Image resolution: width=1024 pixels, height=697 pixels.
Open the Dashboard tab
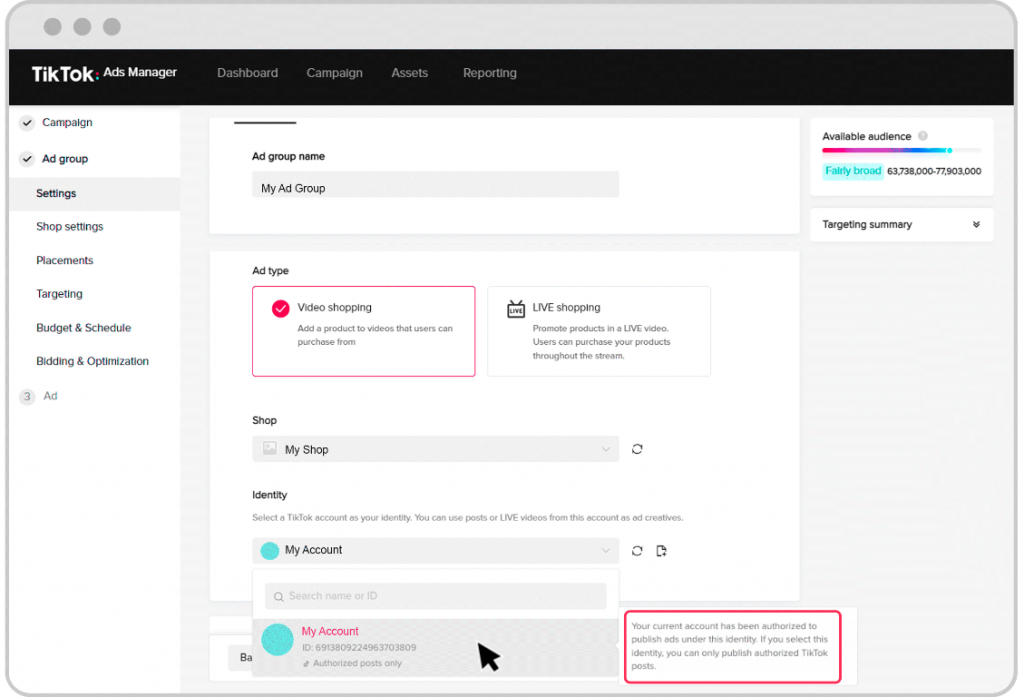[x=248, y=73]
